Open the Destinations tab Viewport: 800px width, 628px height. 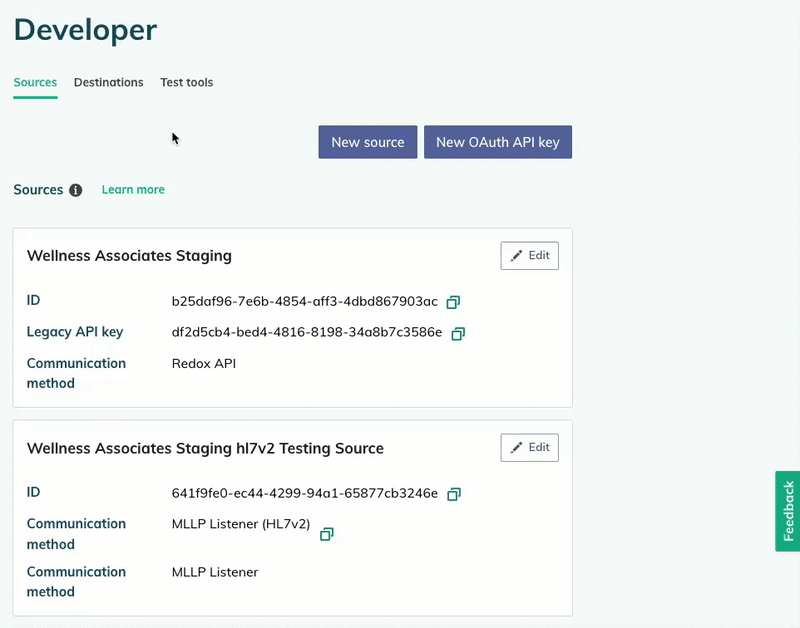pyautogui.click(x=109, y=82)
